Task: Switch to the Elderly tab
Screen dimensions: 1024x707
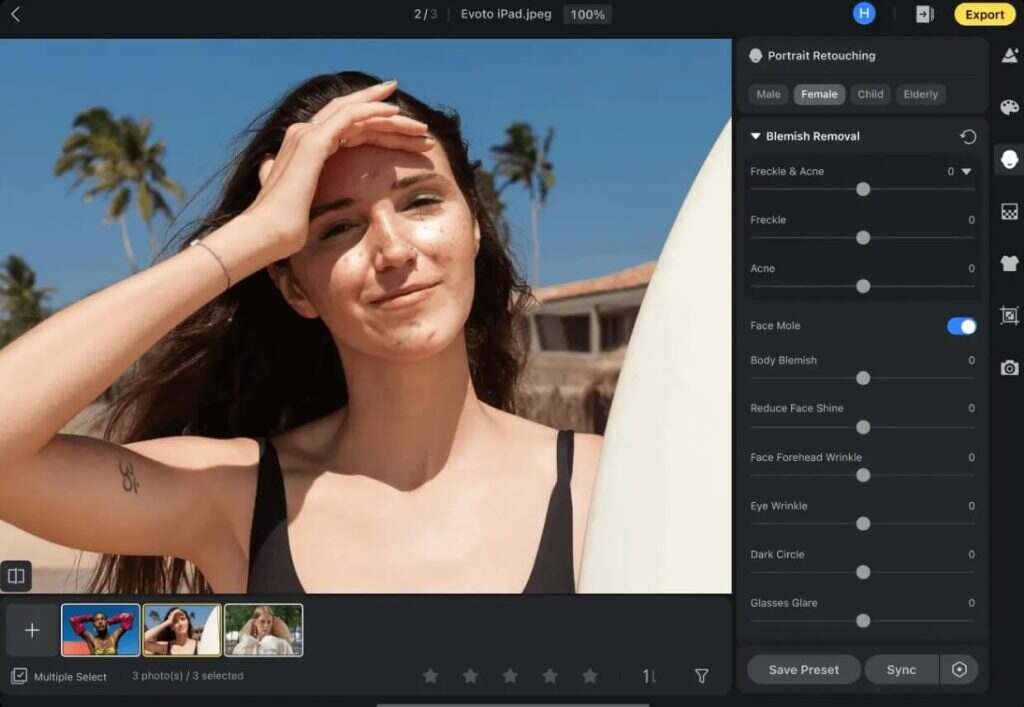Action: (920, 94)
